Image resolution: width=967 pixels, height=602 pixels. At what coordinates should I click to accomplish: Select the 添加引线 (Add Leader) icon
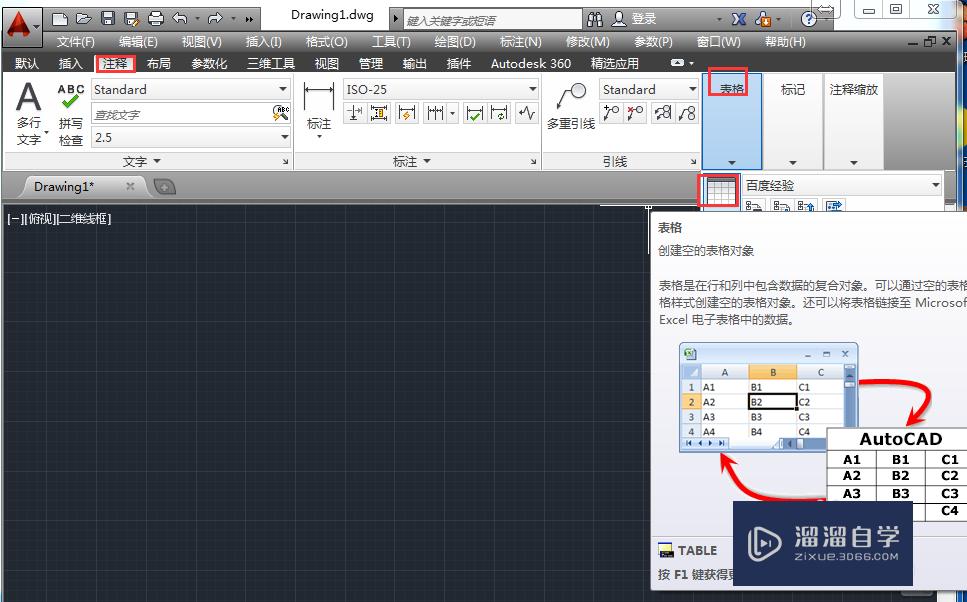pyautogui.click(x=611, y=112)
